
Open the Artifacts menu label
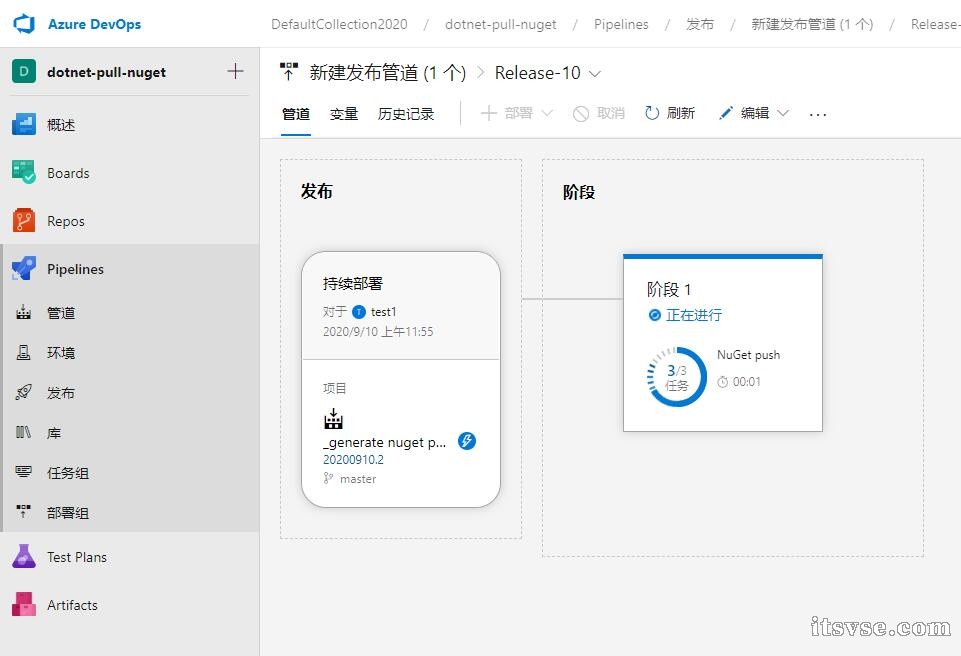[x=72, y=605]
